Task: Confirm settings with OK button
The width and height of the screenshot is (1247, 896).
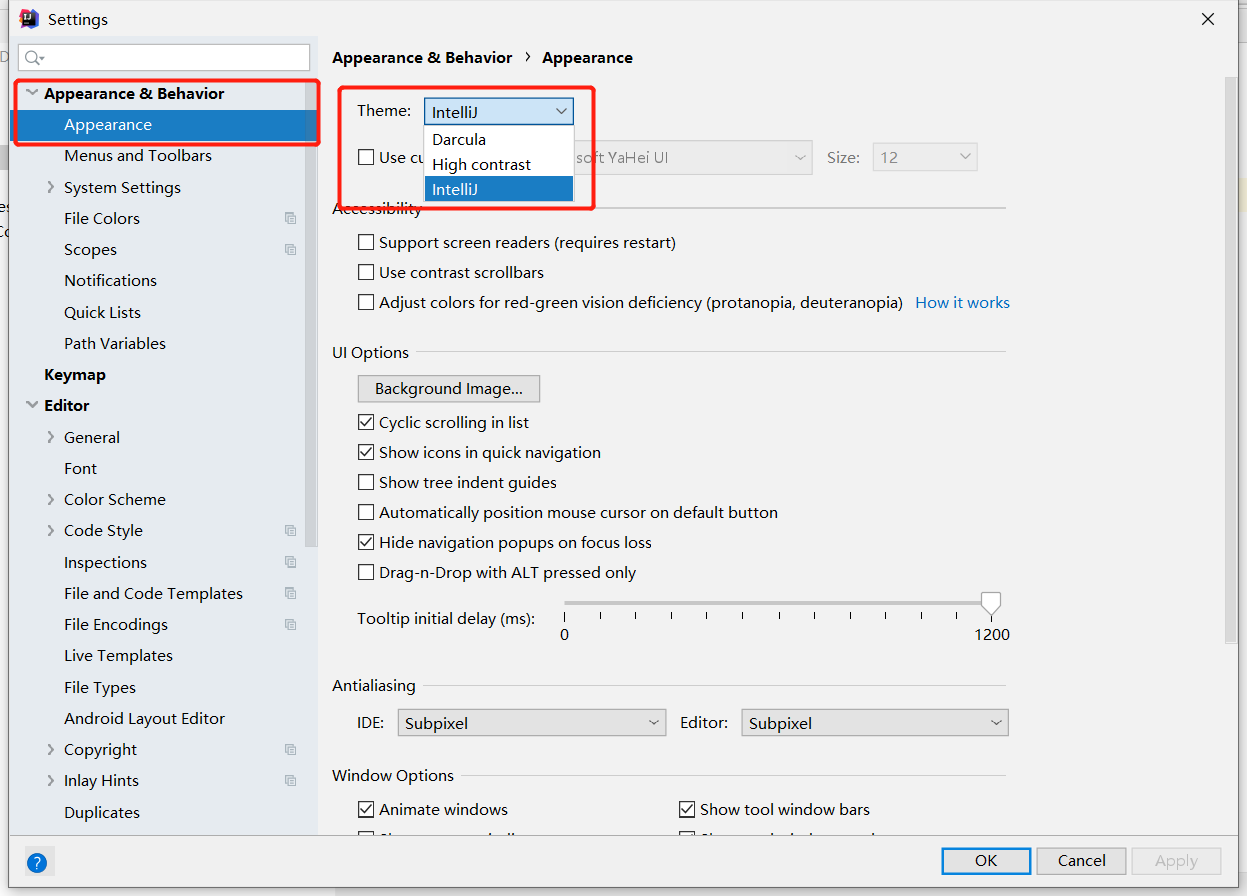Action: pyautogui.click(x=986, y=861)
